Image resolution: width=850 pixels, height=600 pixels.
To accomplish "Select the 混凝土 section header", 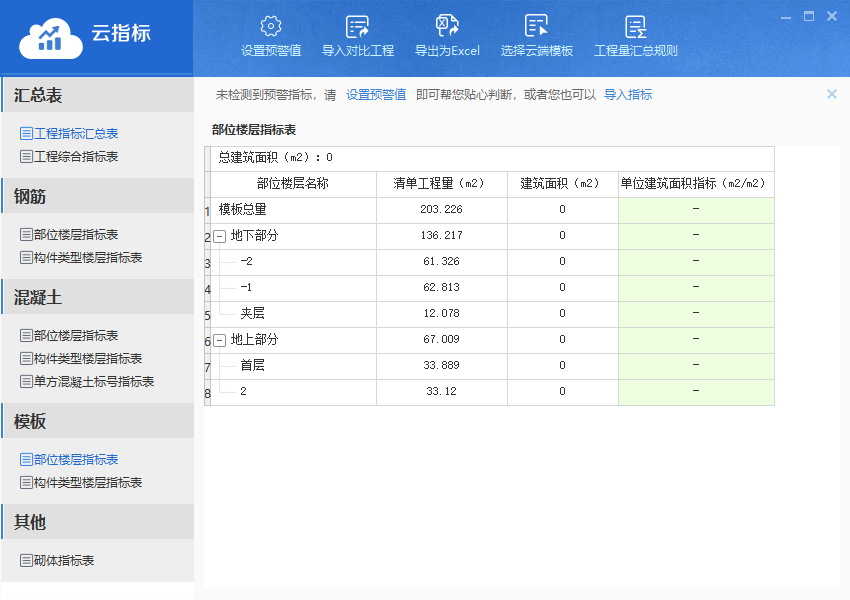I will click(x=98, y=297).
